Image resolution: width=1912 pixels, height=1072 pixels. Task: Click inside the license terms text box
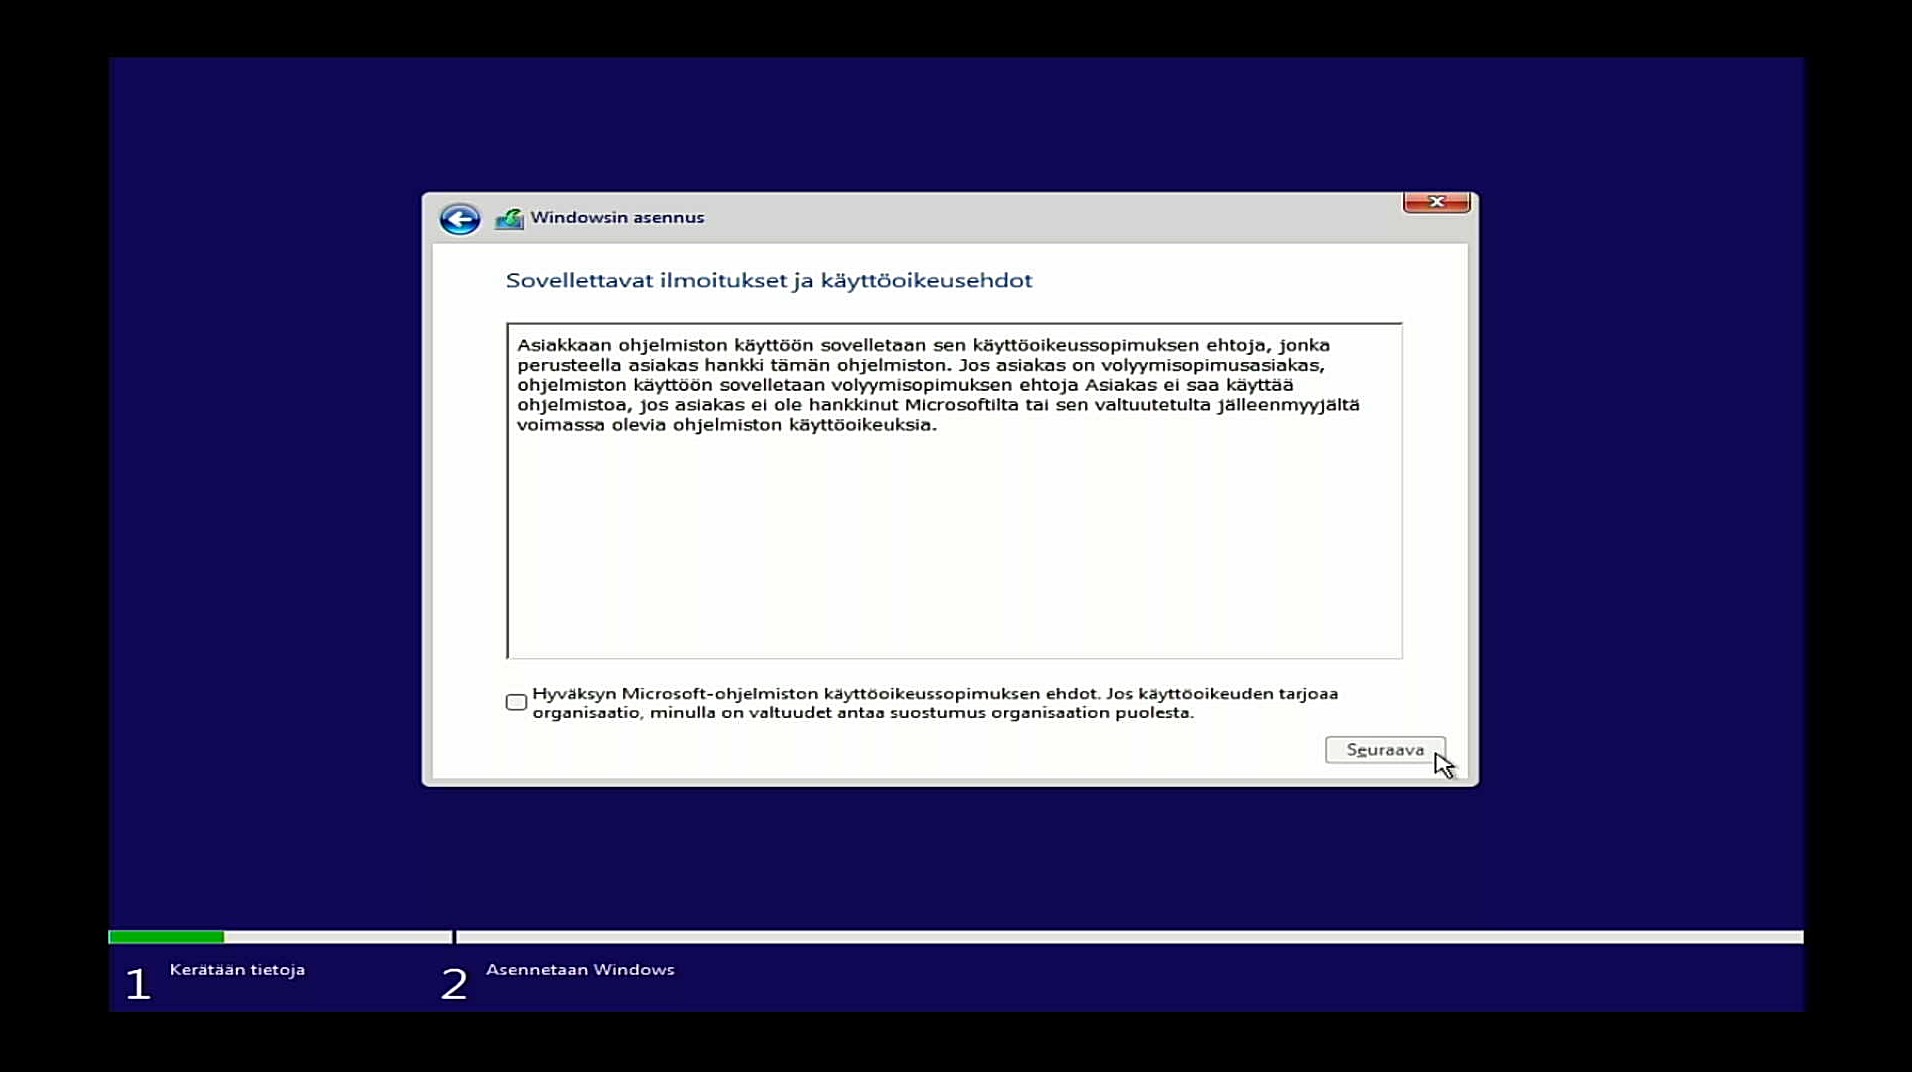[x=954, y=490]
